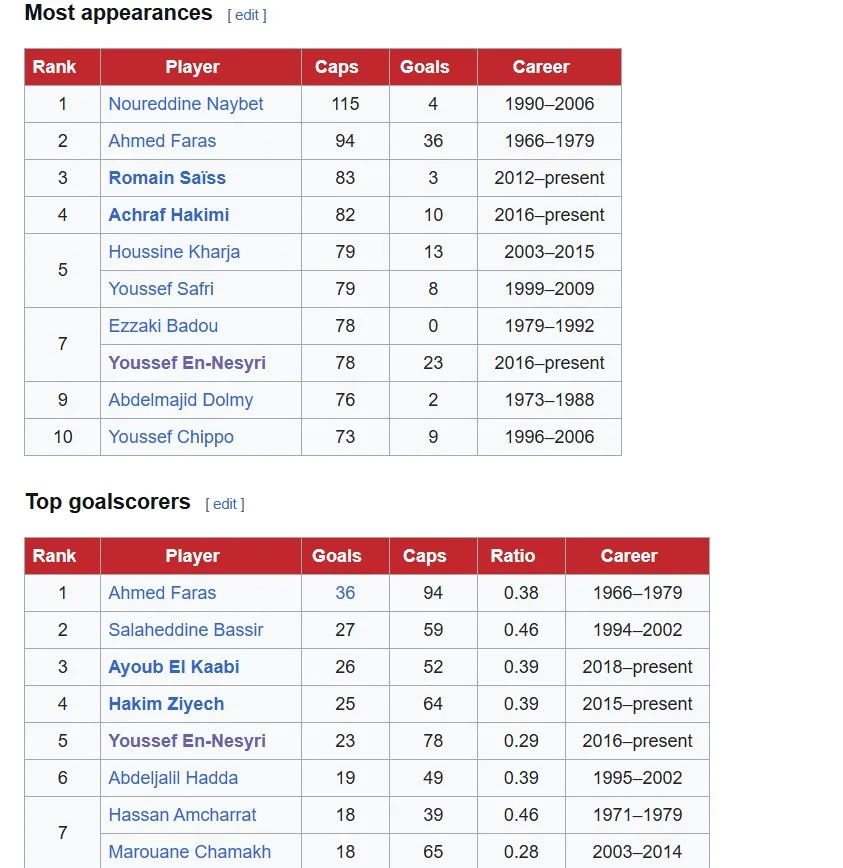Edit the Top goalscorers section
Viewport: 843px width, 868px height.
(x=225, y=504)
